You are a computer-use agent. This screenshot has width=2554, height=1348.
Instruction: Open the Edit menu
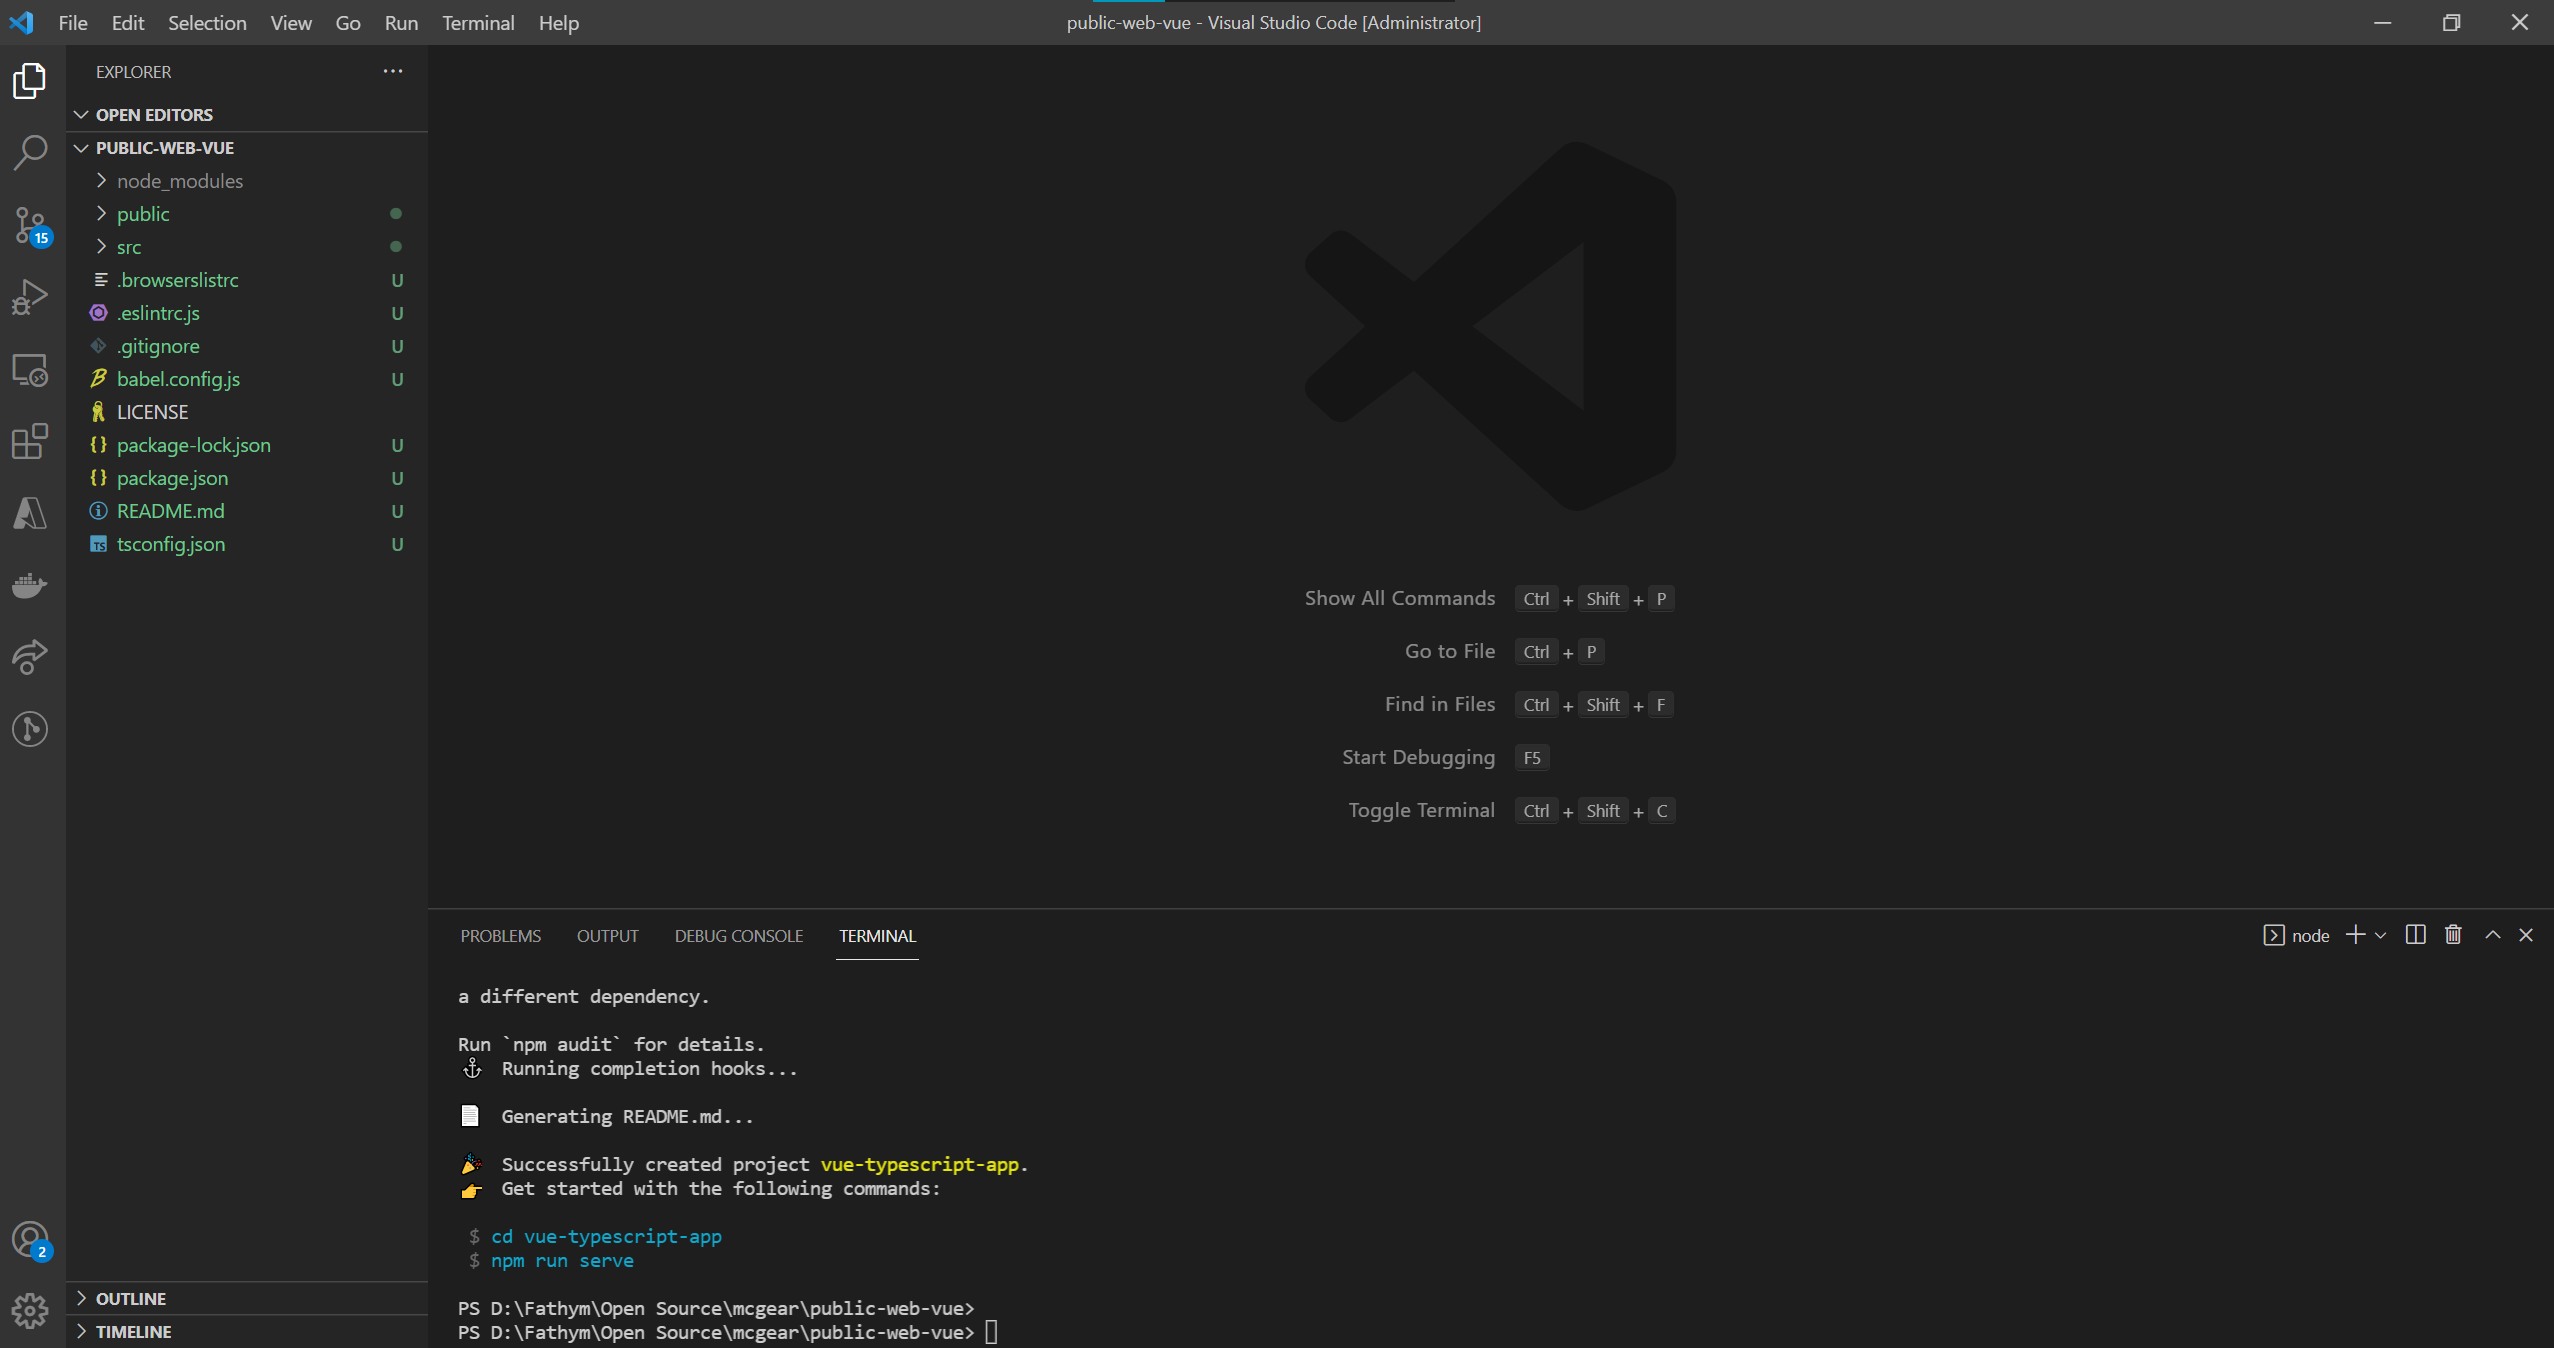point(128,22)
